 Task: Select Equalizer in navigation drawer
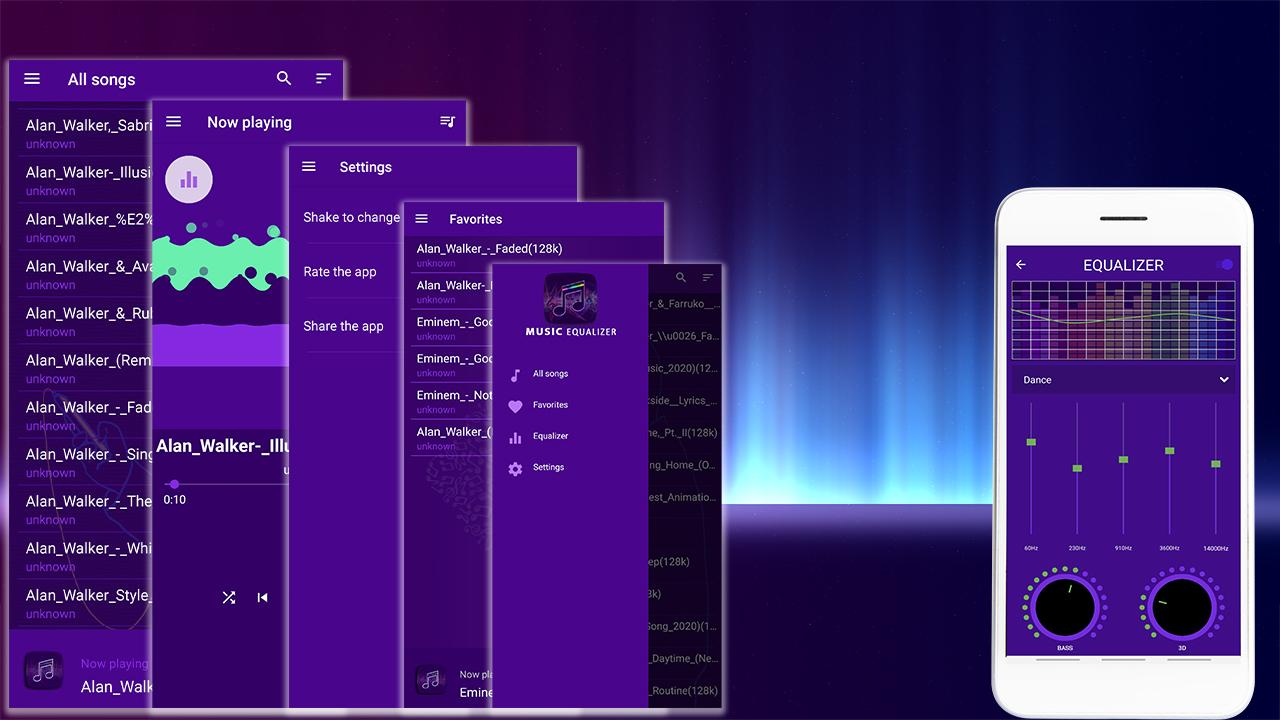(x=550, y=436)
